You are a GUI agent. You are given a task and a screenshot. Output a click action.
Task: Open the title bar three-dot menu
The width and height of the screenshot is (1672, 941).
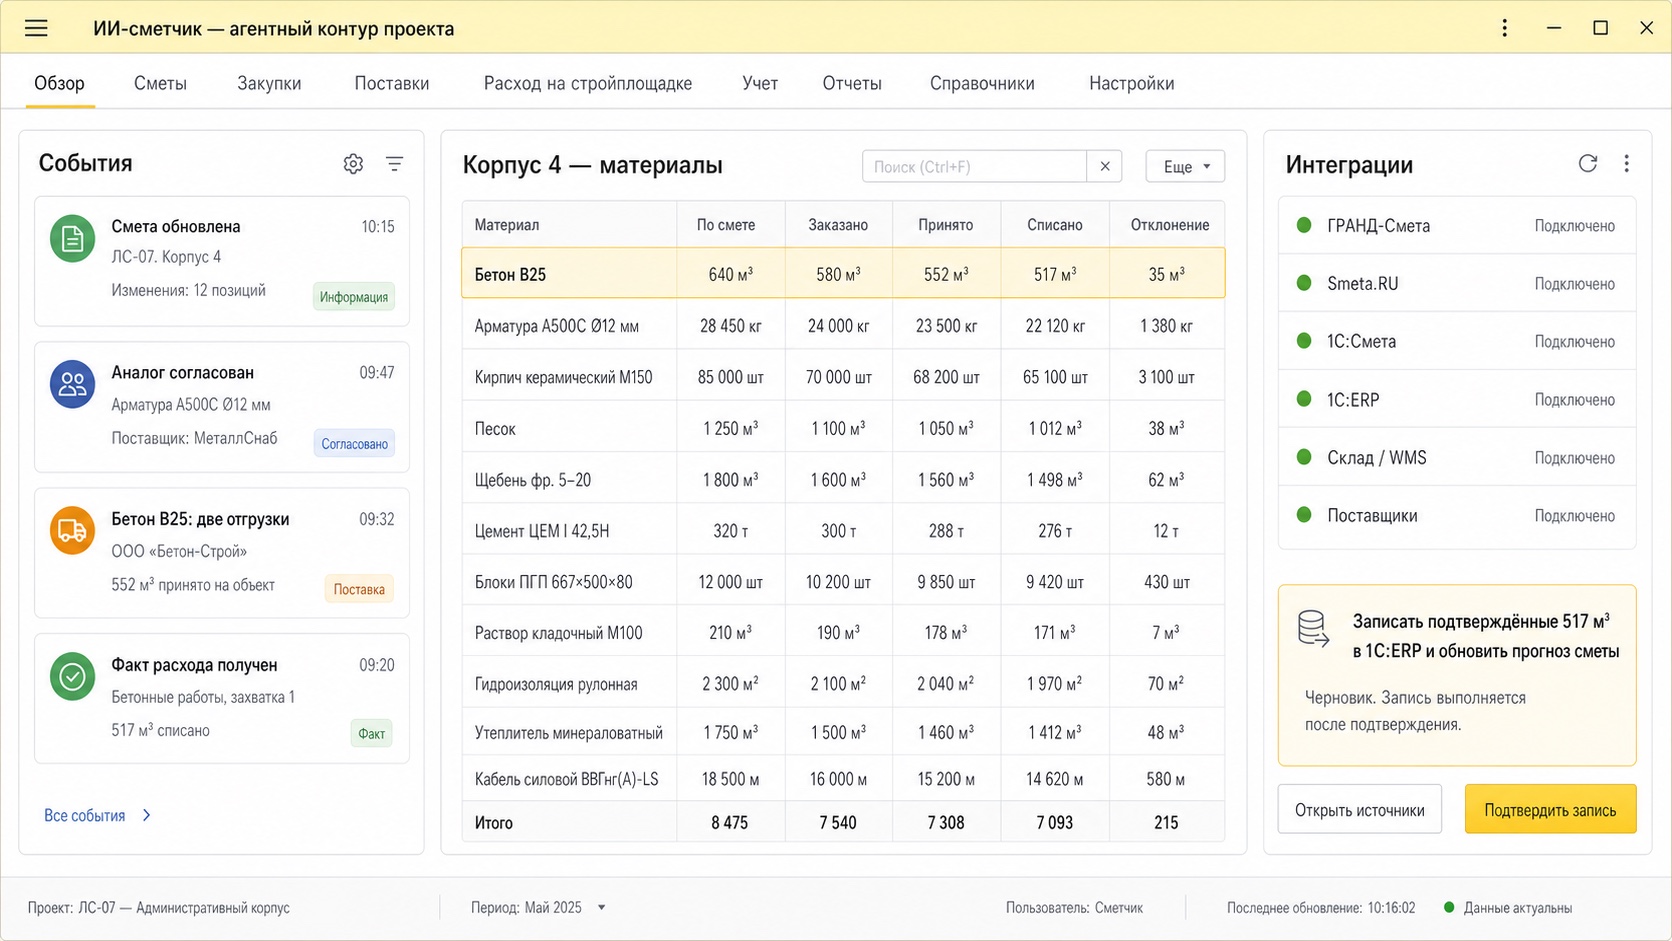[x=1504, y=28]
